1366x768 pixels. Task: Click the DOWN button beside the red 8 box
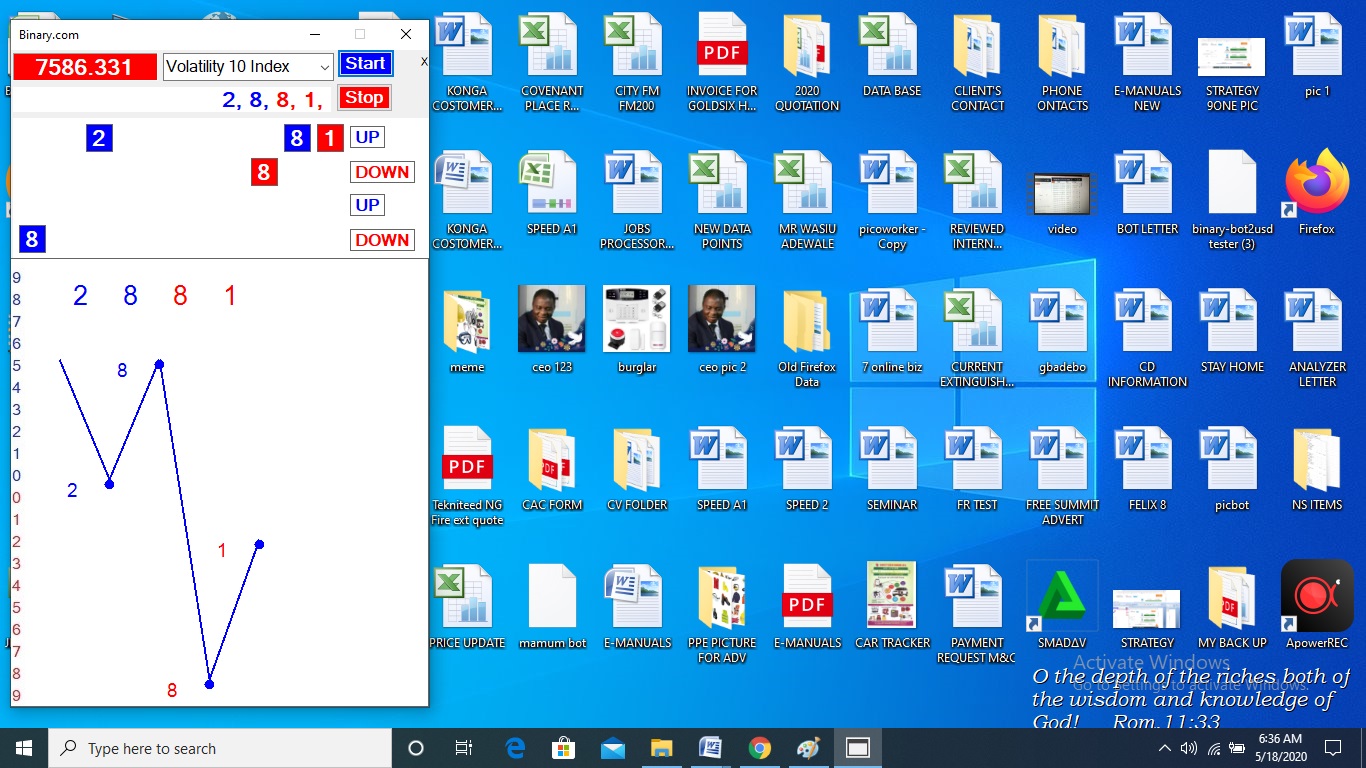point(382,172)
